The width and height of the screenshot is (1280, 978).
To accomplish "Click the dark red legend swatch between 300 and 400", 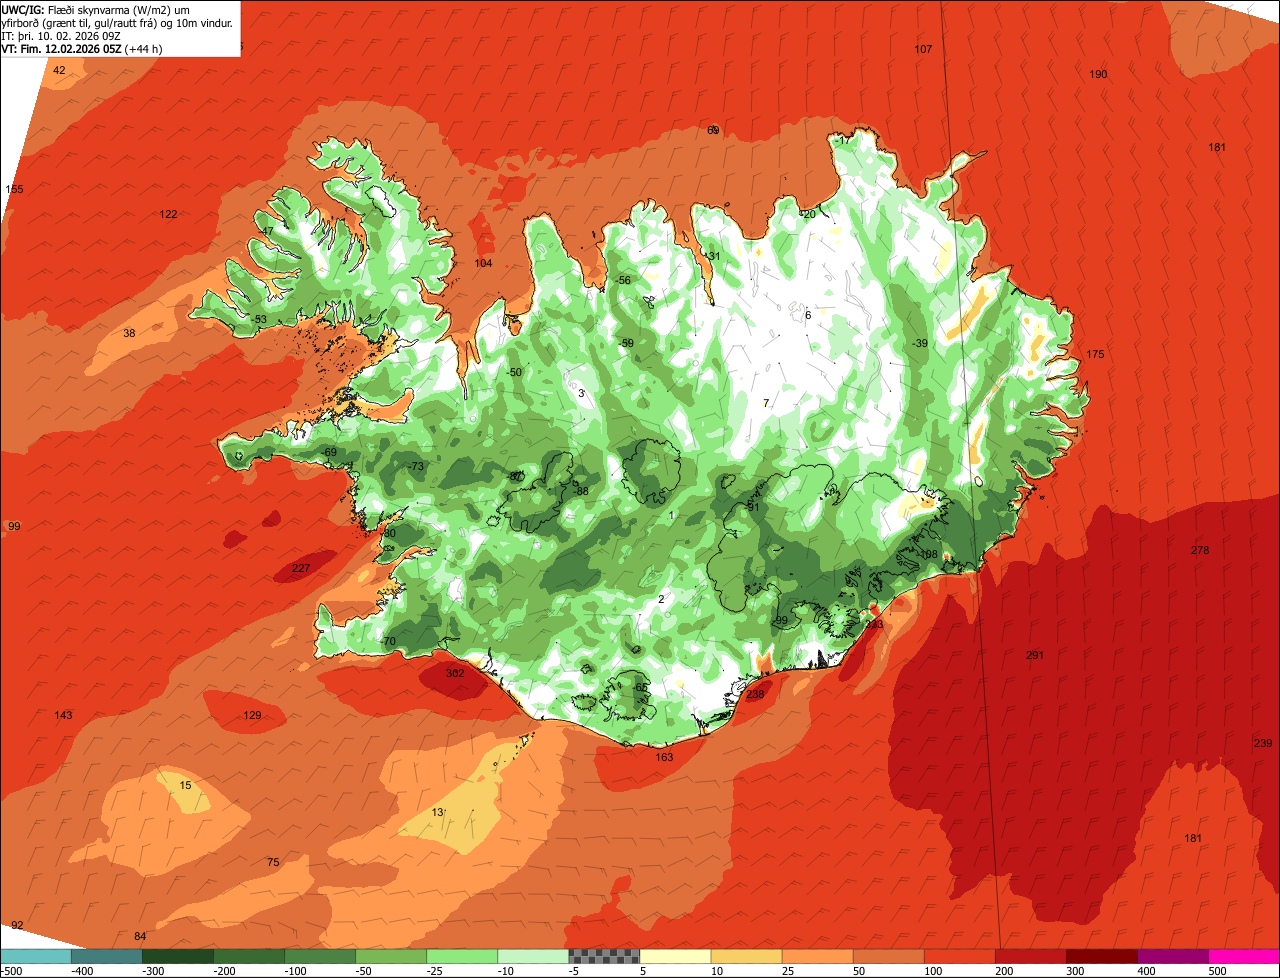I will pos(1102,956).
